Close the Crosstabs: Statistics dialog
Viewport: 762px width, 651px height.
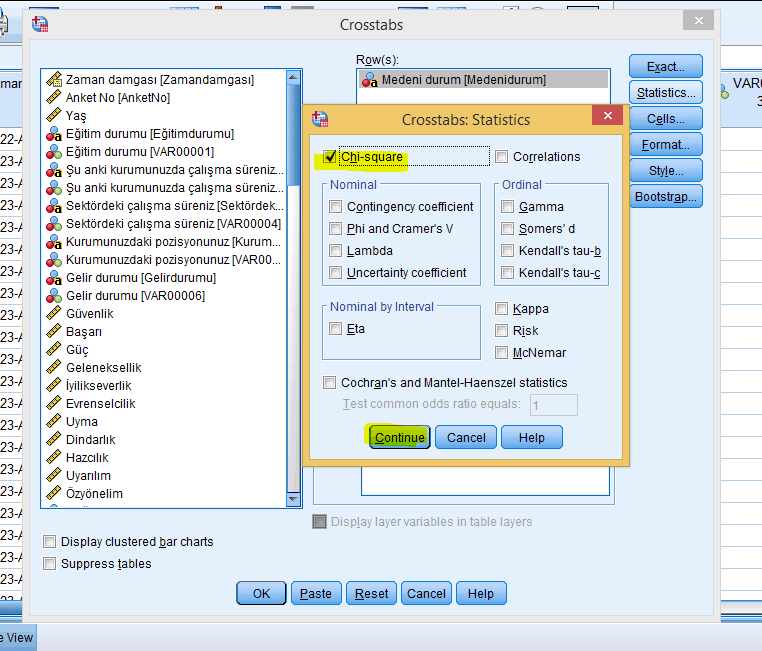(607, 117)
